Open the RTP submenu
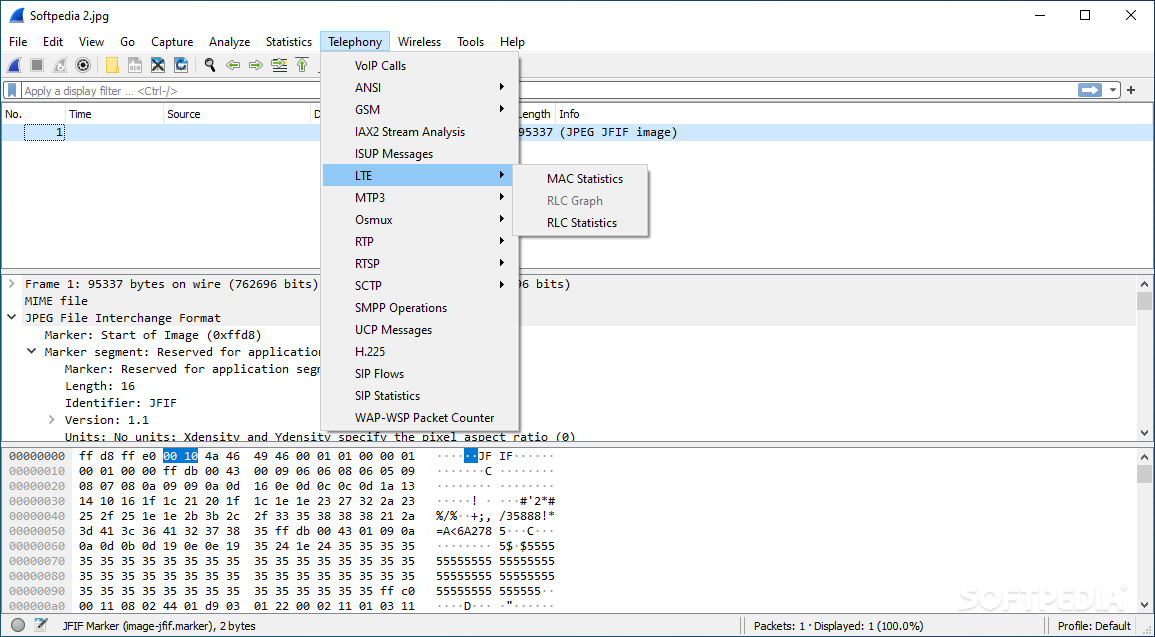This screenshot has height=637, width=1155. [x=420, y=242]
